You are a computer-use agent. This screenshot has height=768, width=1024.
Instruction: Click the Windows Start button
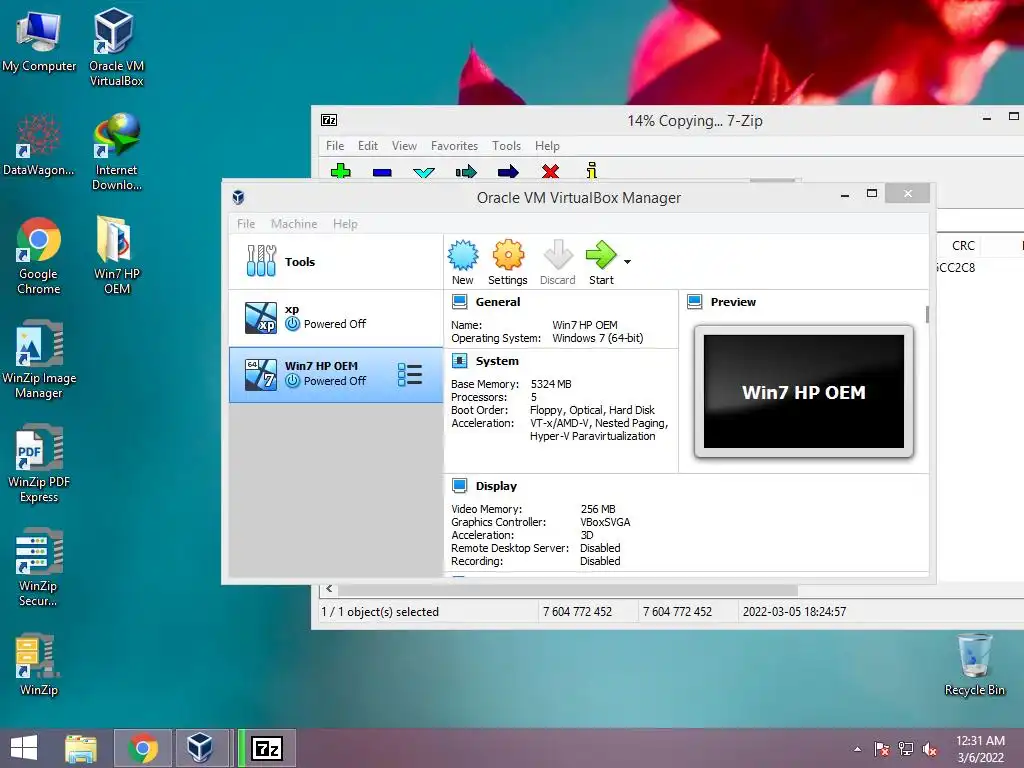tap(24, 748)
